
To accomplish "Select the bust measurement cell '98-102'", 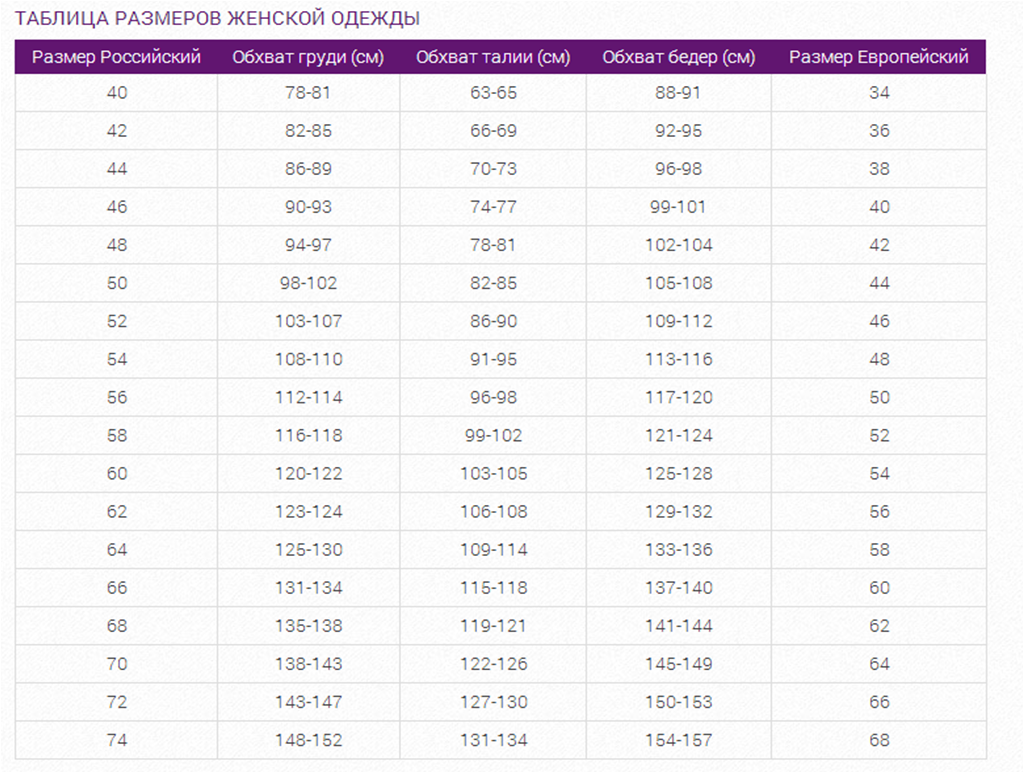I will point(308,283).
